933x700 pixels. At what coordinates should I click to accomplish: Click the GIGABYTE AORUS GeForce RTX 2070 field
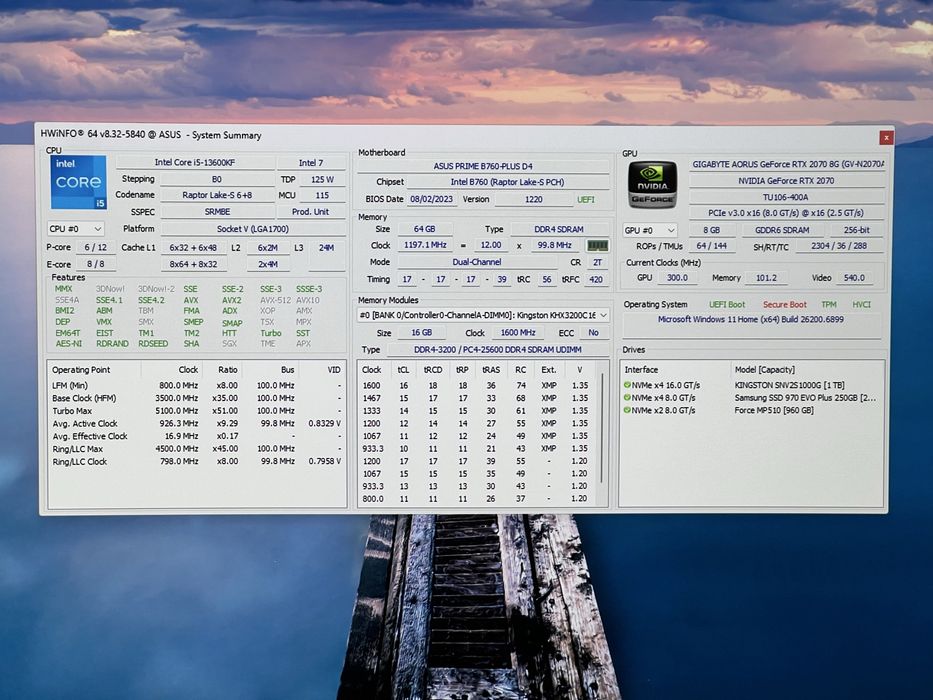787,164
